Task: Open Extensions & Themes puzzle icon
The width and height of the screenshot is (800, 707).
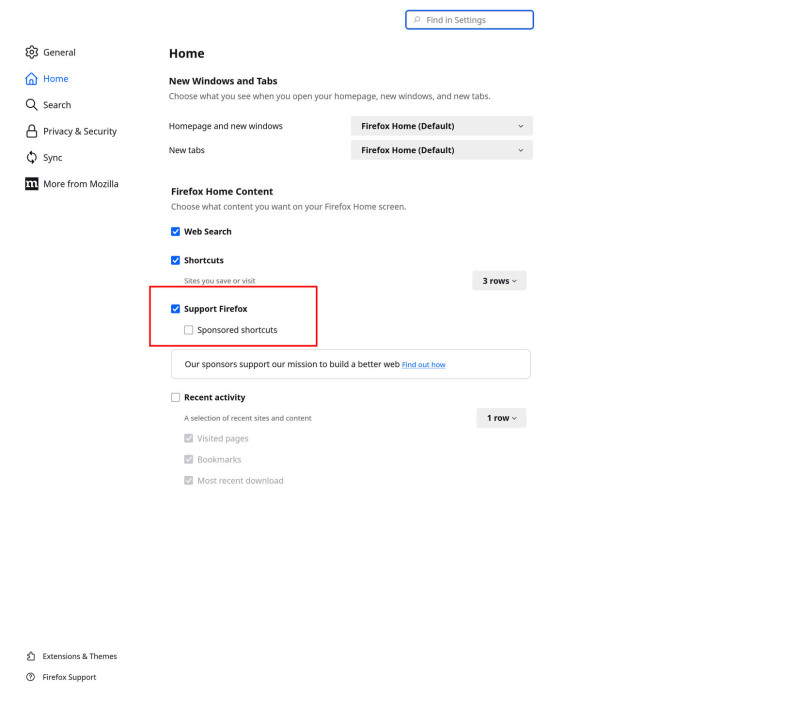Action: (31, 656)
